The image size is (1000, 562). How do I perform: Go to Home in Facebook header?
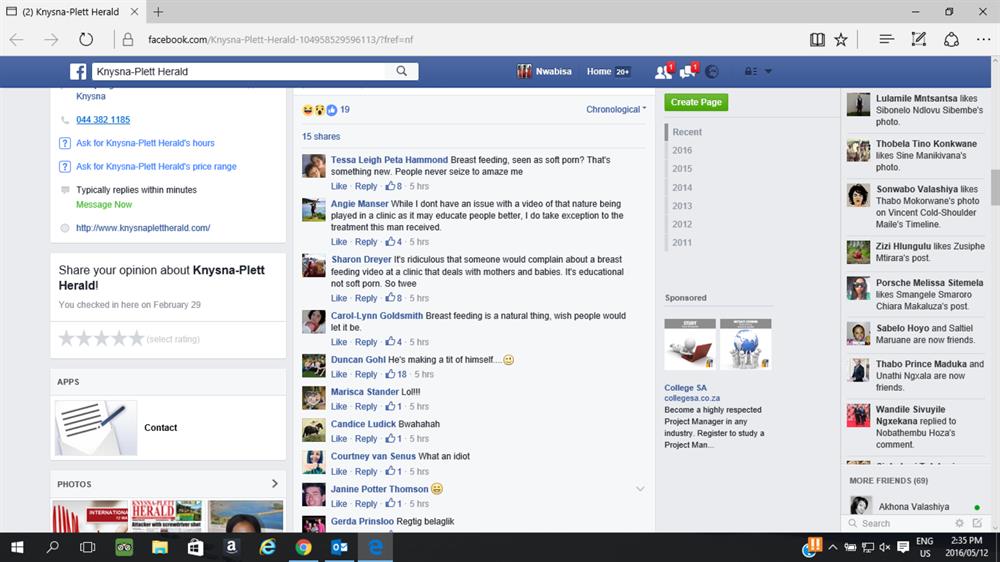pos(599,71)
